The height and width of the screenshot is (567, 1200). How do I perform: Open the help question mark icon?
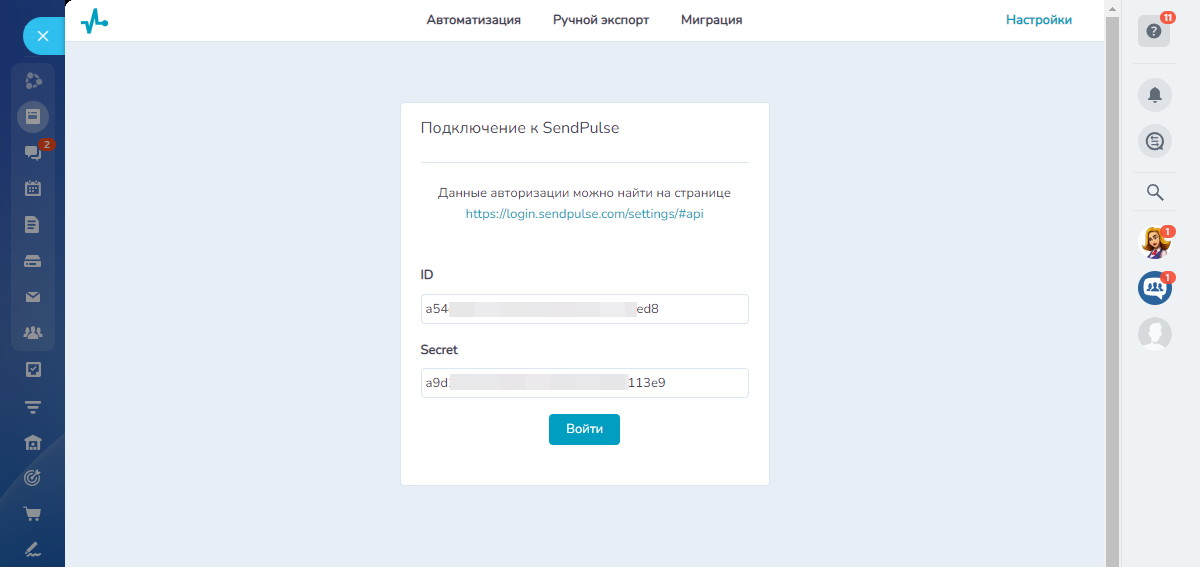(1154, 31)
